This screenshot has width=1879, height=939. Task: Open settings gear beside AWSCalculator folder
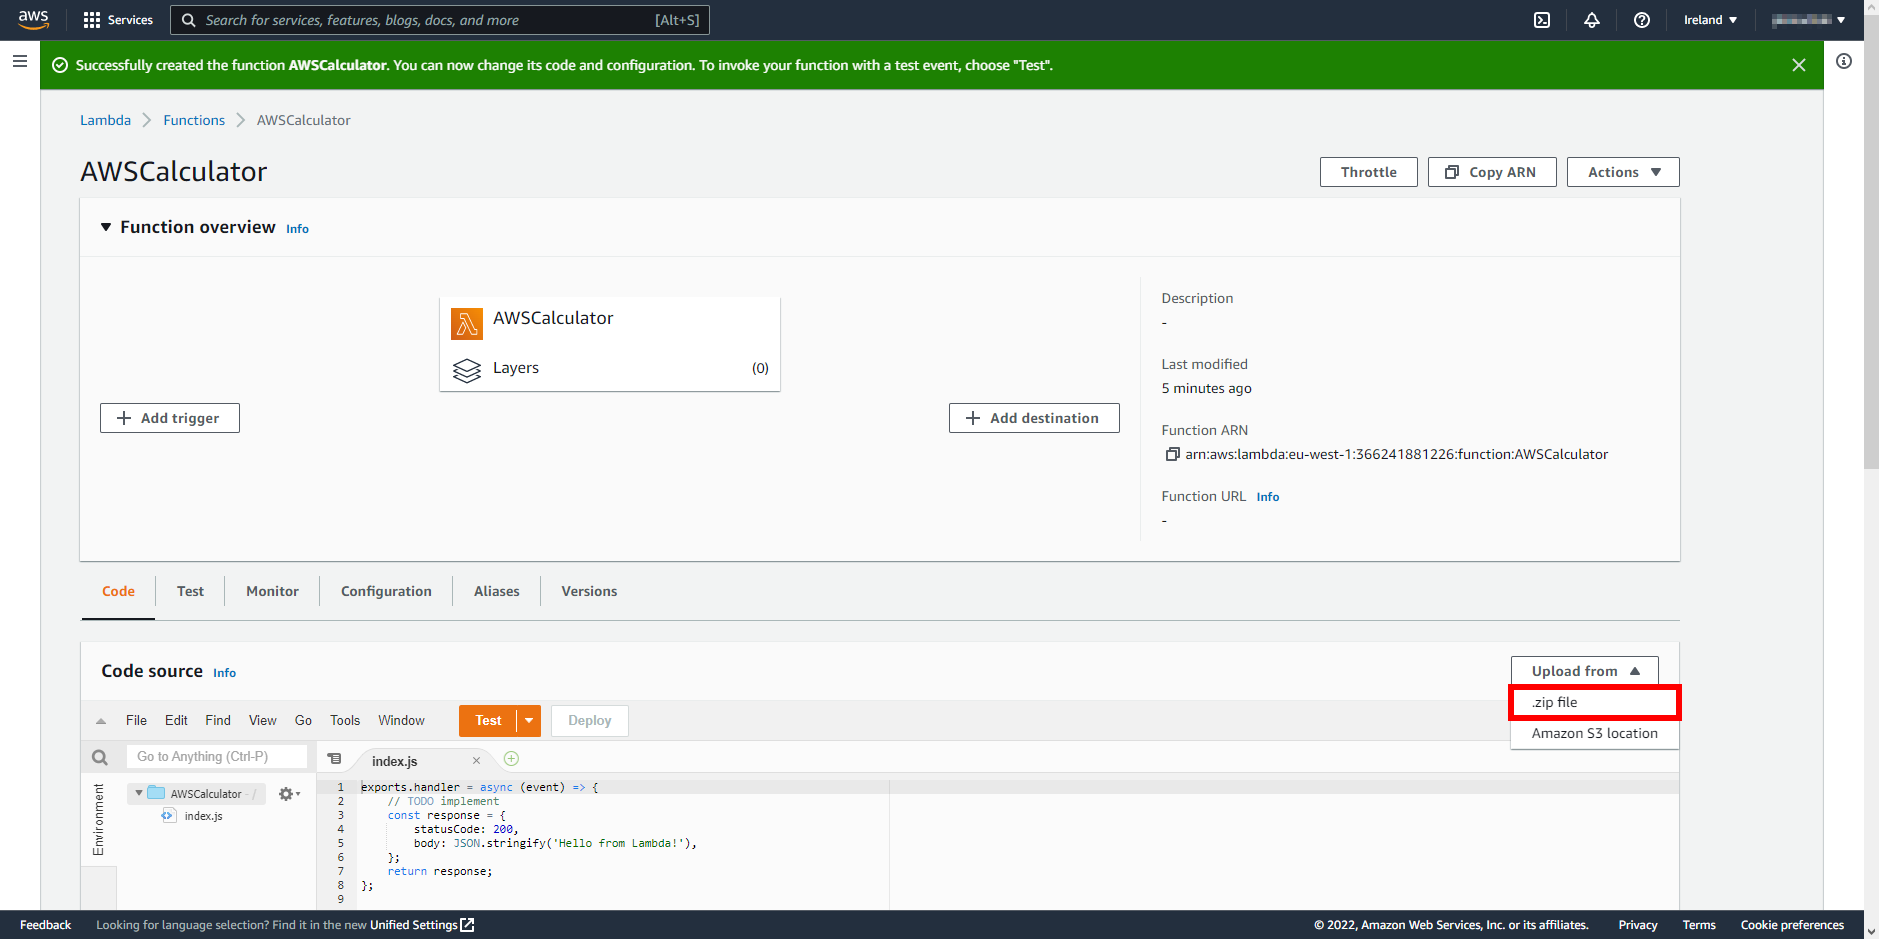[x=286, y=793]
